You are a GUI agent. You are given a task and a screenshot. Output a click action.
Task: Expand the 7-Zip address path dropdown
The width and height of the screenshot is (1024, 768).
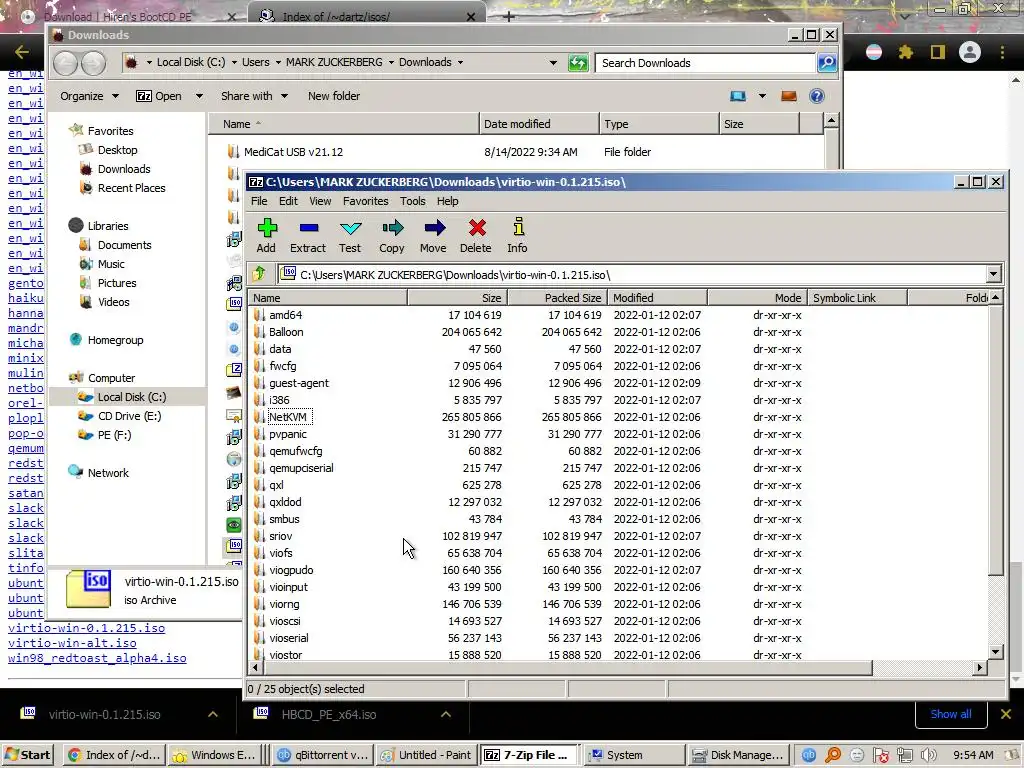tap(993, 274)
